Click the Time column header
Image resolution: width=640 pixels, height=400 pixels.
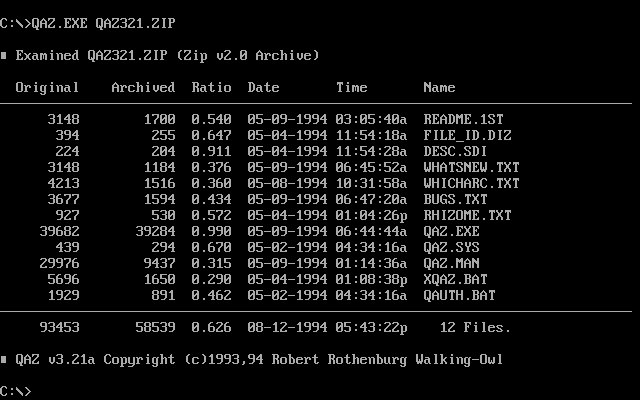pos(351,87)
